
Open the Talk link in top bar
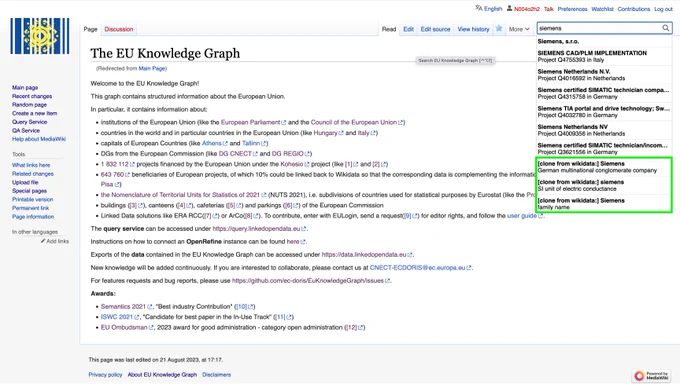[x=549, y=9]
